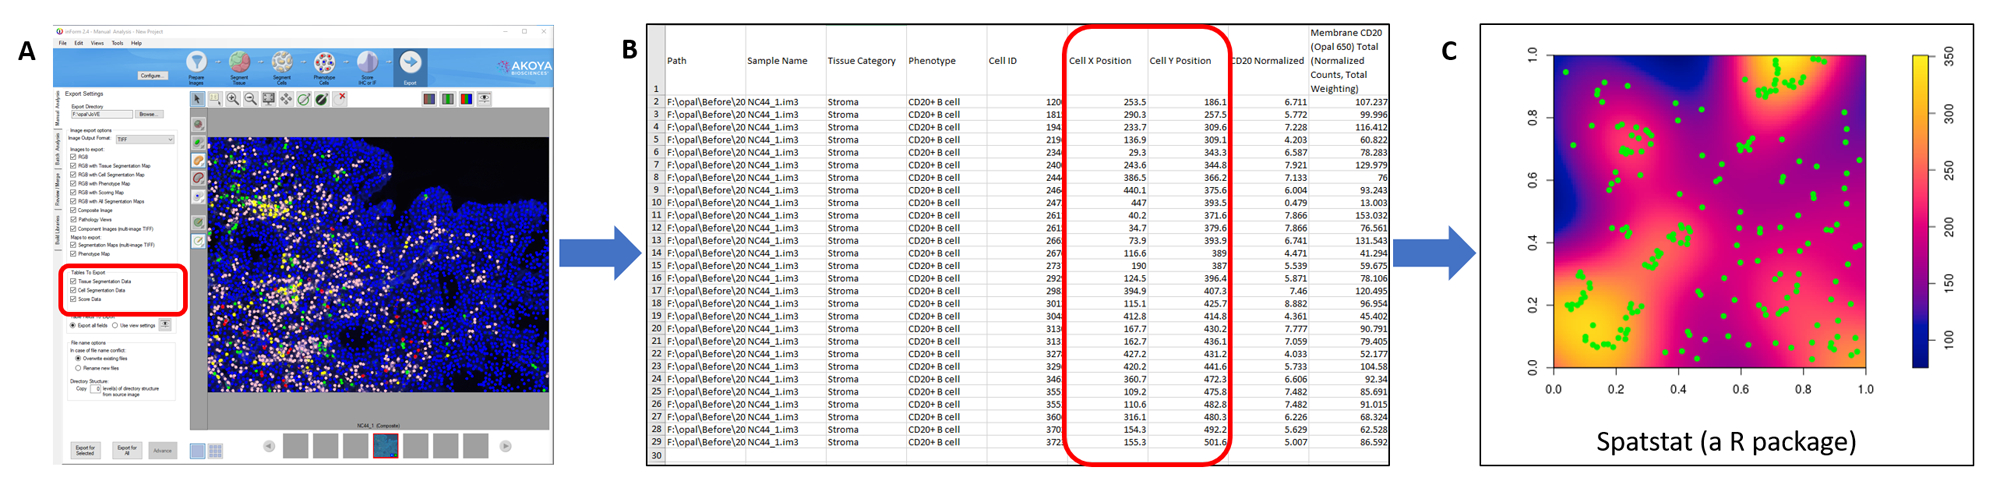Switch to the Batch Analysis side tab

click(57, 149)
